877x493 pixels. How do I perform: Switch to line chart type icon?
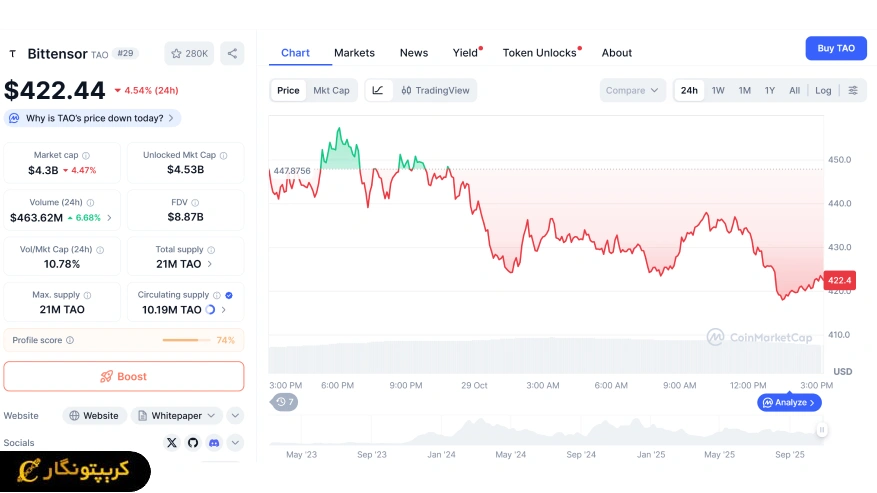[x=378, y=90]
